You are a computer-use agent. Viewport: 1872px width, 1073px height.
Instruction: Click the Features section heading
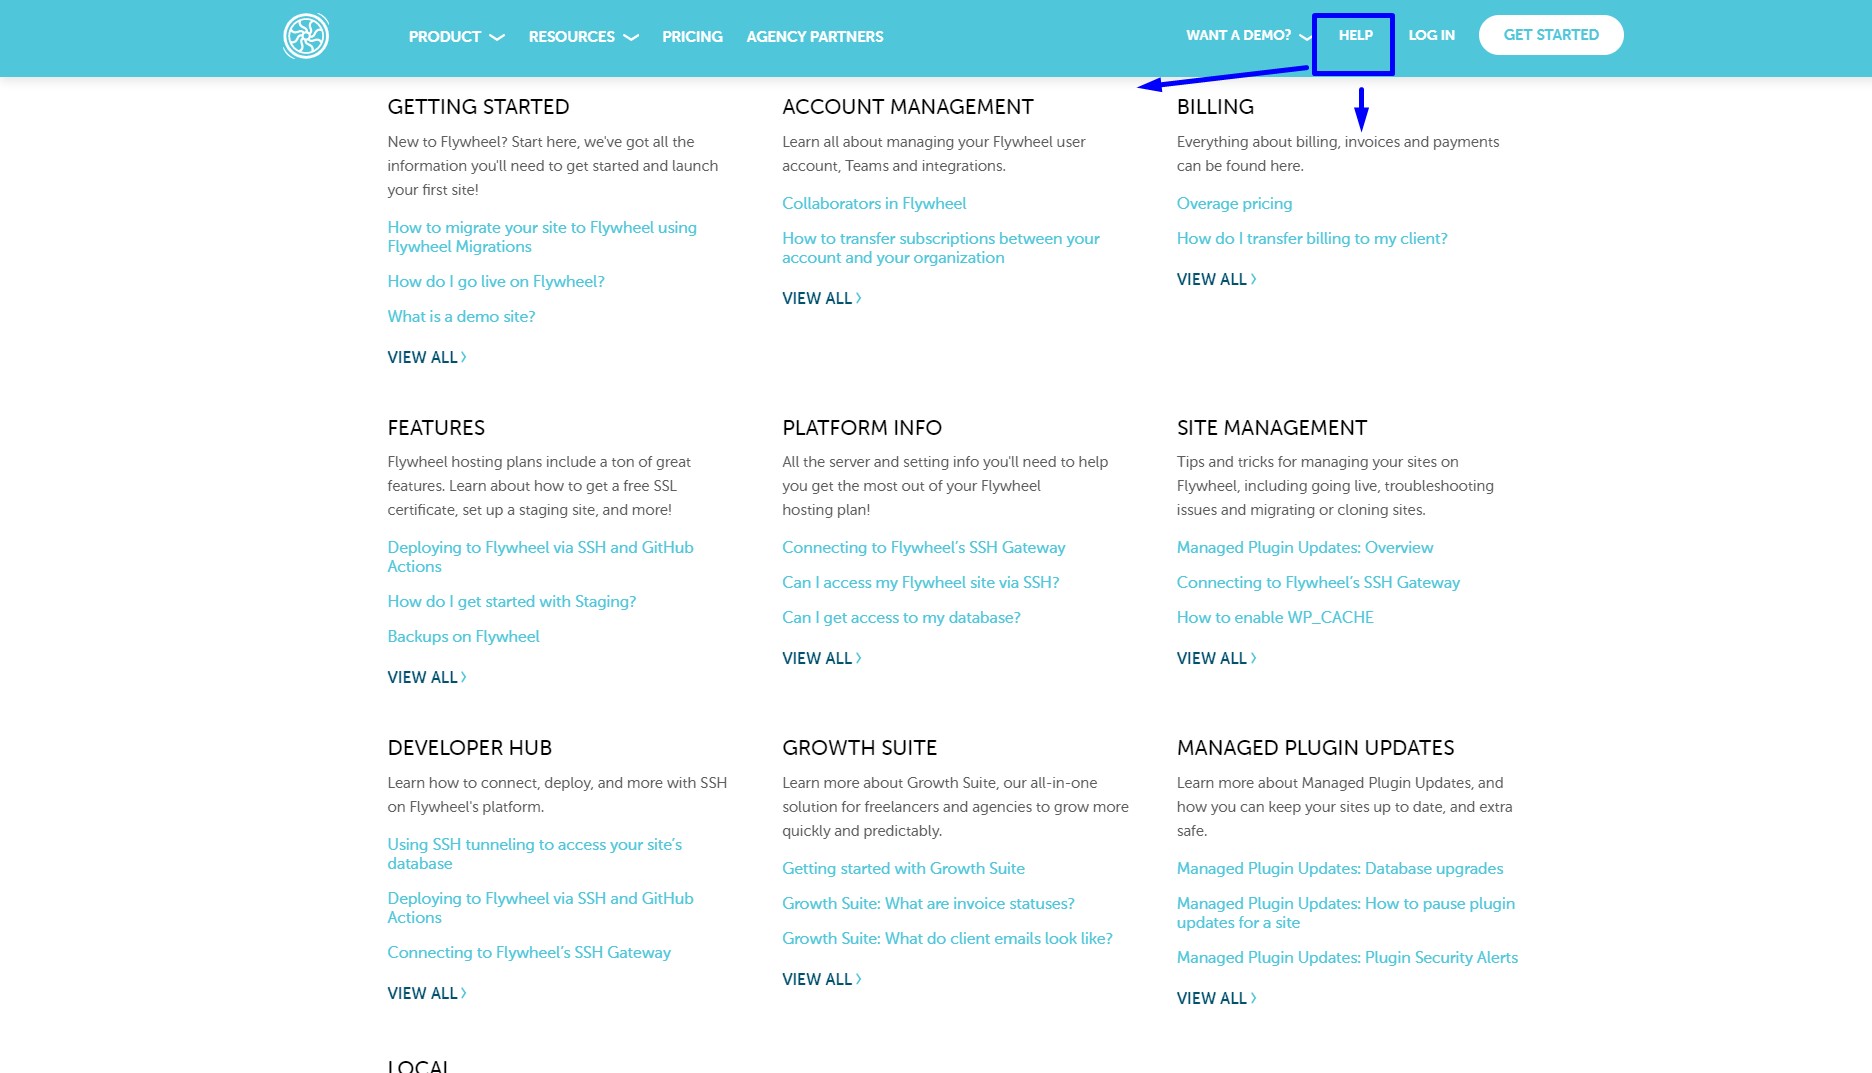[x=436, y=428]
